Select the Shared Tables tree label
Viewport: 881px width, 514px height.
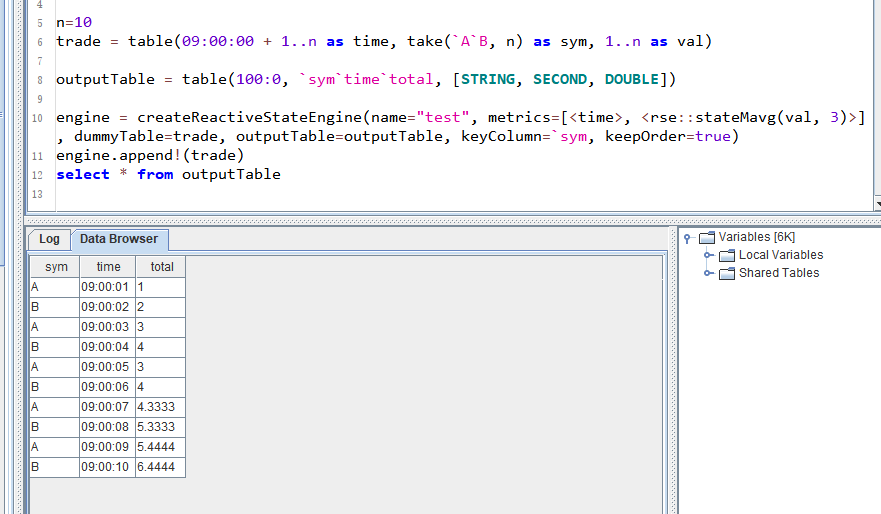[778, 273]
